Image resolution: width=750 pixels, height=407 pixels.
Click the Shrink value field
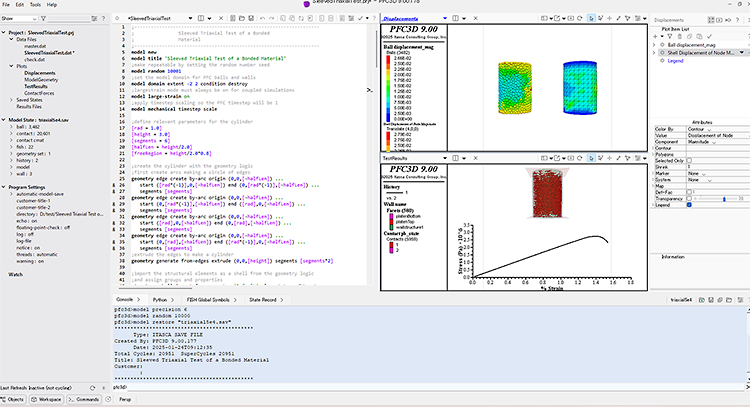717,167
